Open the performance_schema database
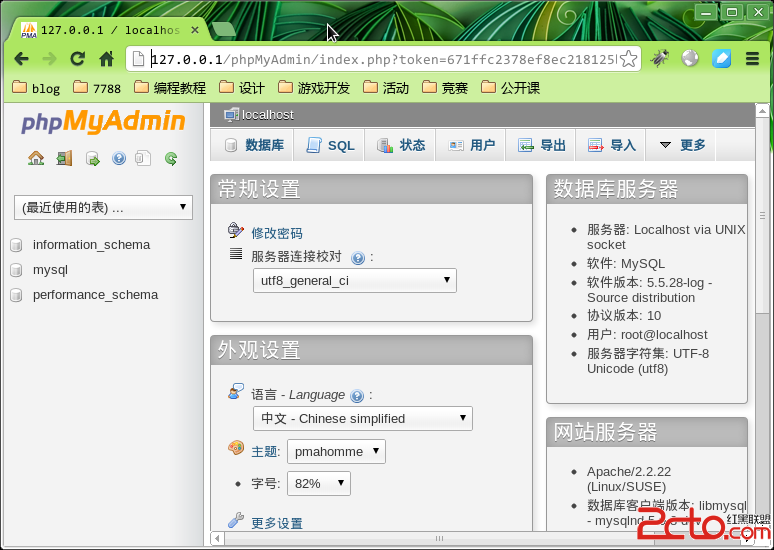The height and width of the screenshot is (550, 774). click(95, 295)
